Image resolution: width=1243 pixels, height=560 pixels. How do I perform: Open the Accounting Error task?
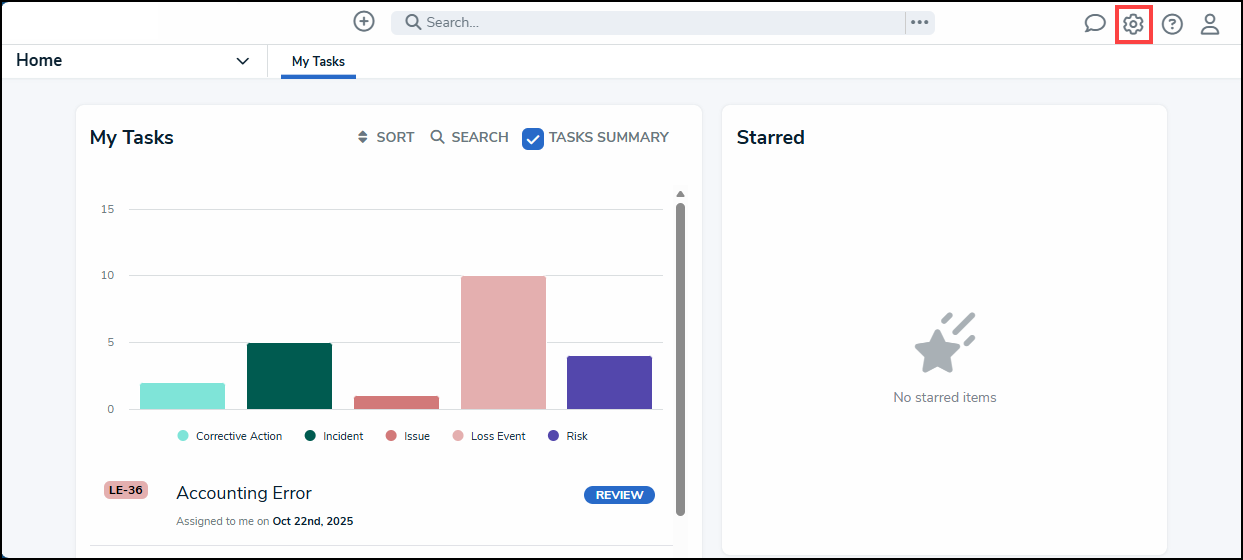(244, 493)
